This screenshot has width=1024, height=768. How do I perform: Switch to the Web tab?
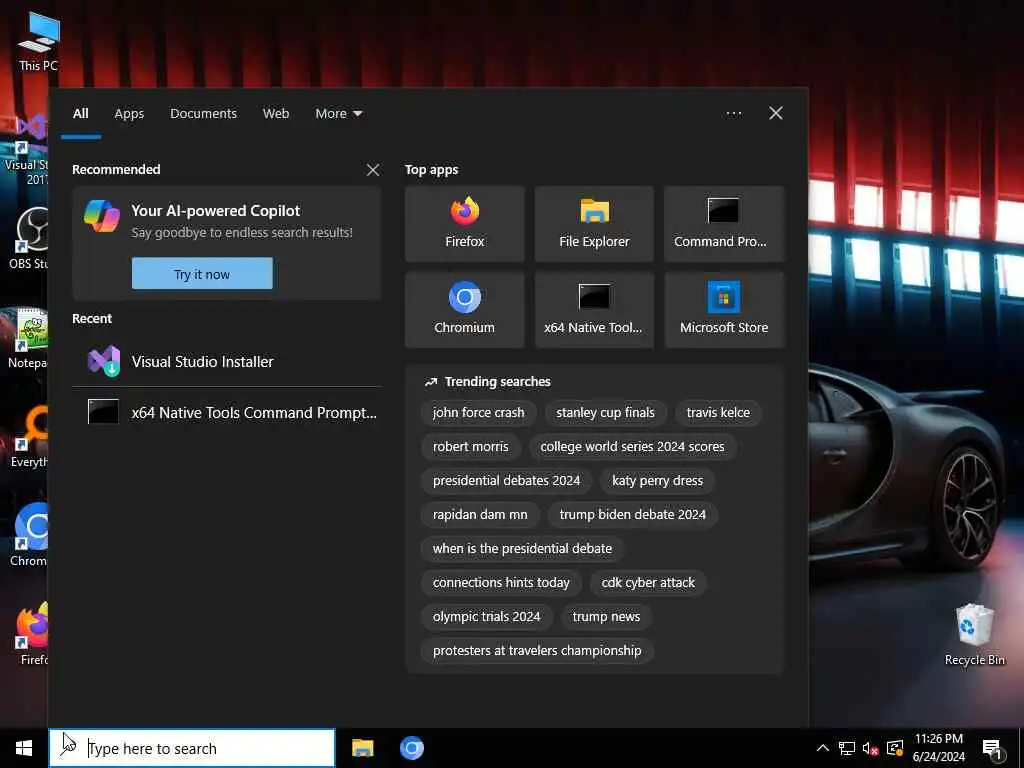276,113
